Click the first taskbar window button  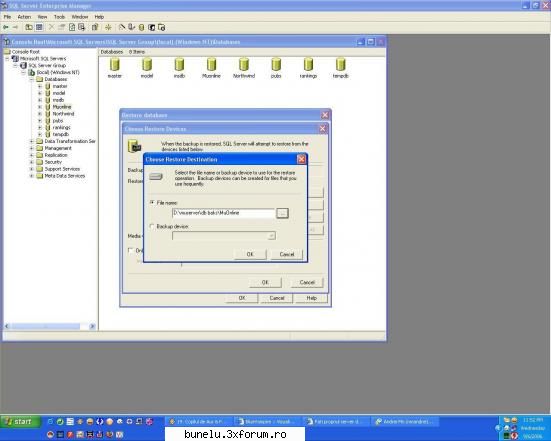coord(199,421)
